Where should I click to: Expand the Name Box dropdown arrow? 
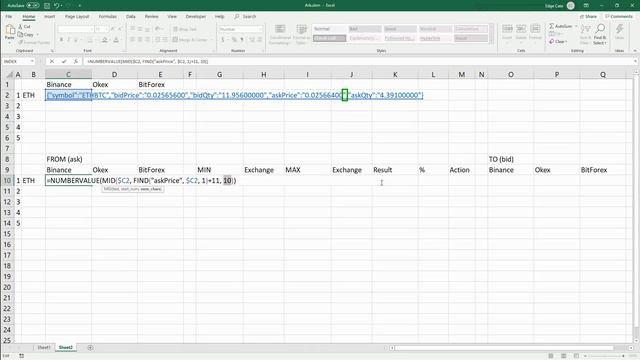coord(31,61)
